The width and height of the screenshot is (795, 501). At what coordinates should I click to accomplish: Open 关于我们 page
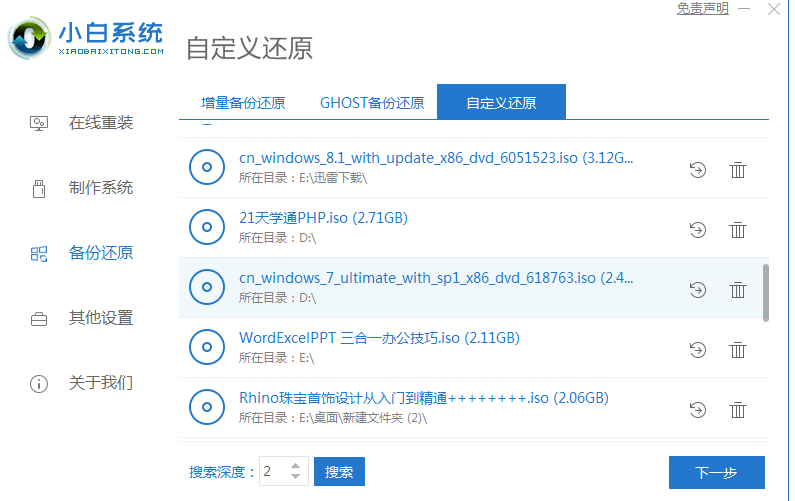(x=100, y=383)
